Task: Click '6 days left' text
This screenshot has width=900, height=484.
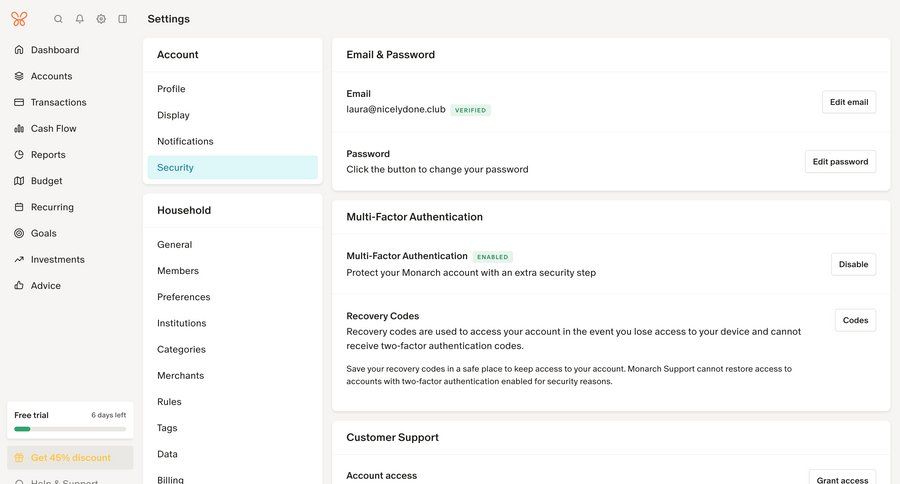Action: click(108, 415)
